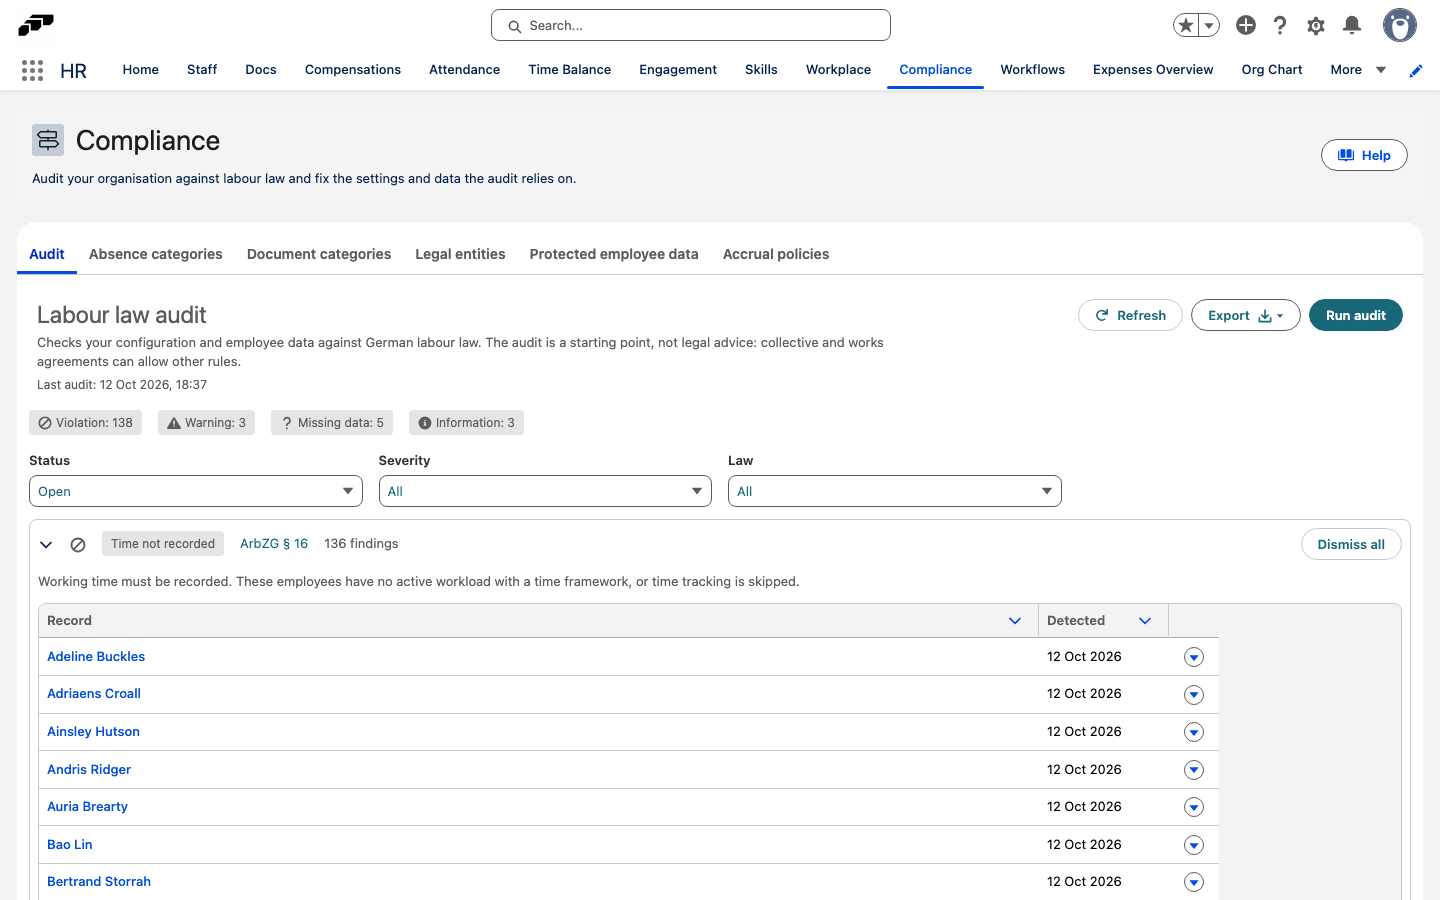Image resolution: width=1440 pixels, height=900 pixels.
Task: Open row actions for Adeline Buckles
Action: tap(1194, 657)
